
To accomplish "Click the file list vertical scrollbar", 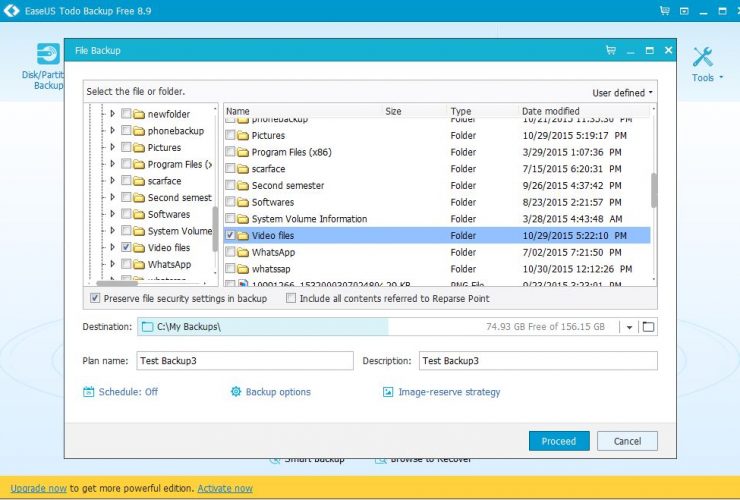I will [x=654, y=190].
